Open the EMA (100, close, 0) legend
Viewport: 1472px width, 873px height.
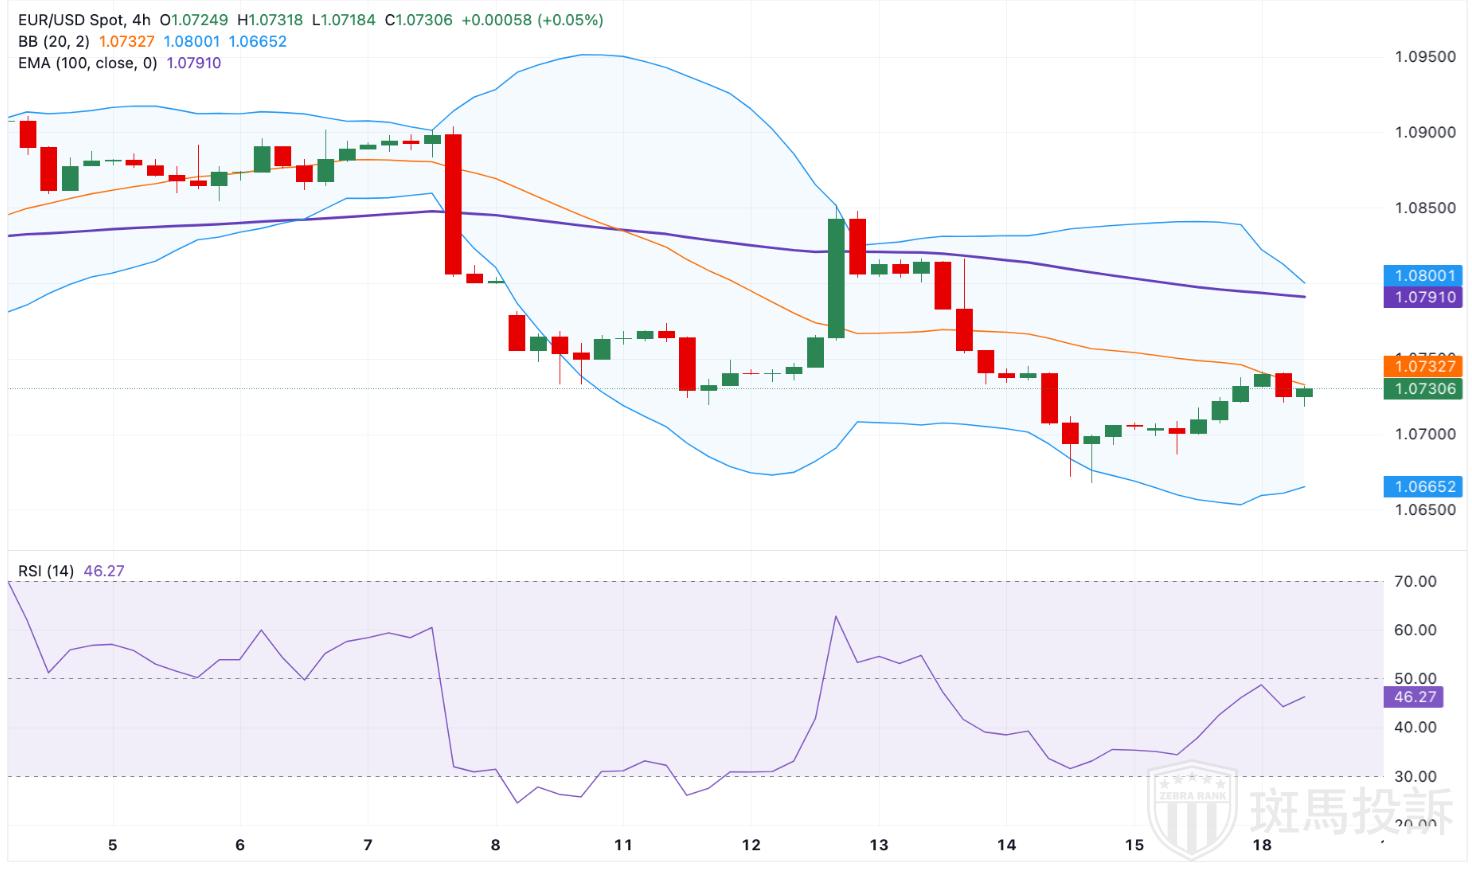(x=88, y=63)
